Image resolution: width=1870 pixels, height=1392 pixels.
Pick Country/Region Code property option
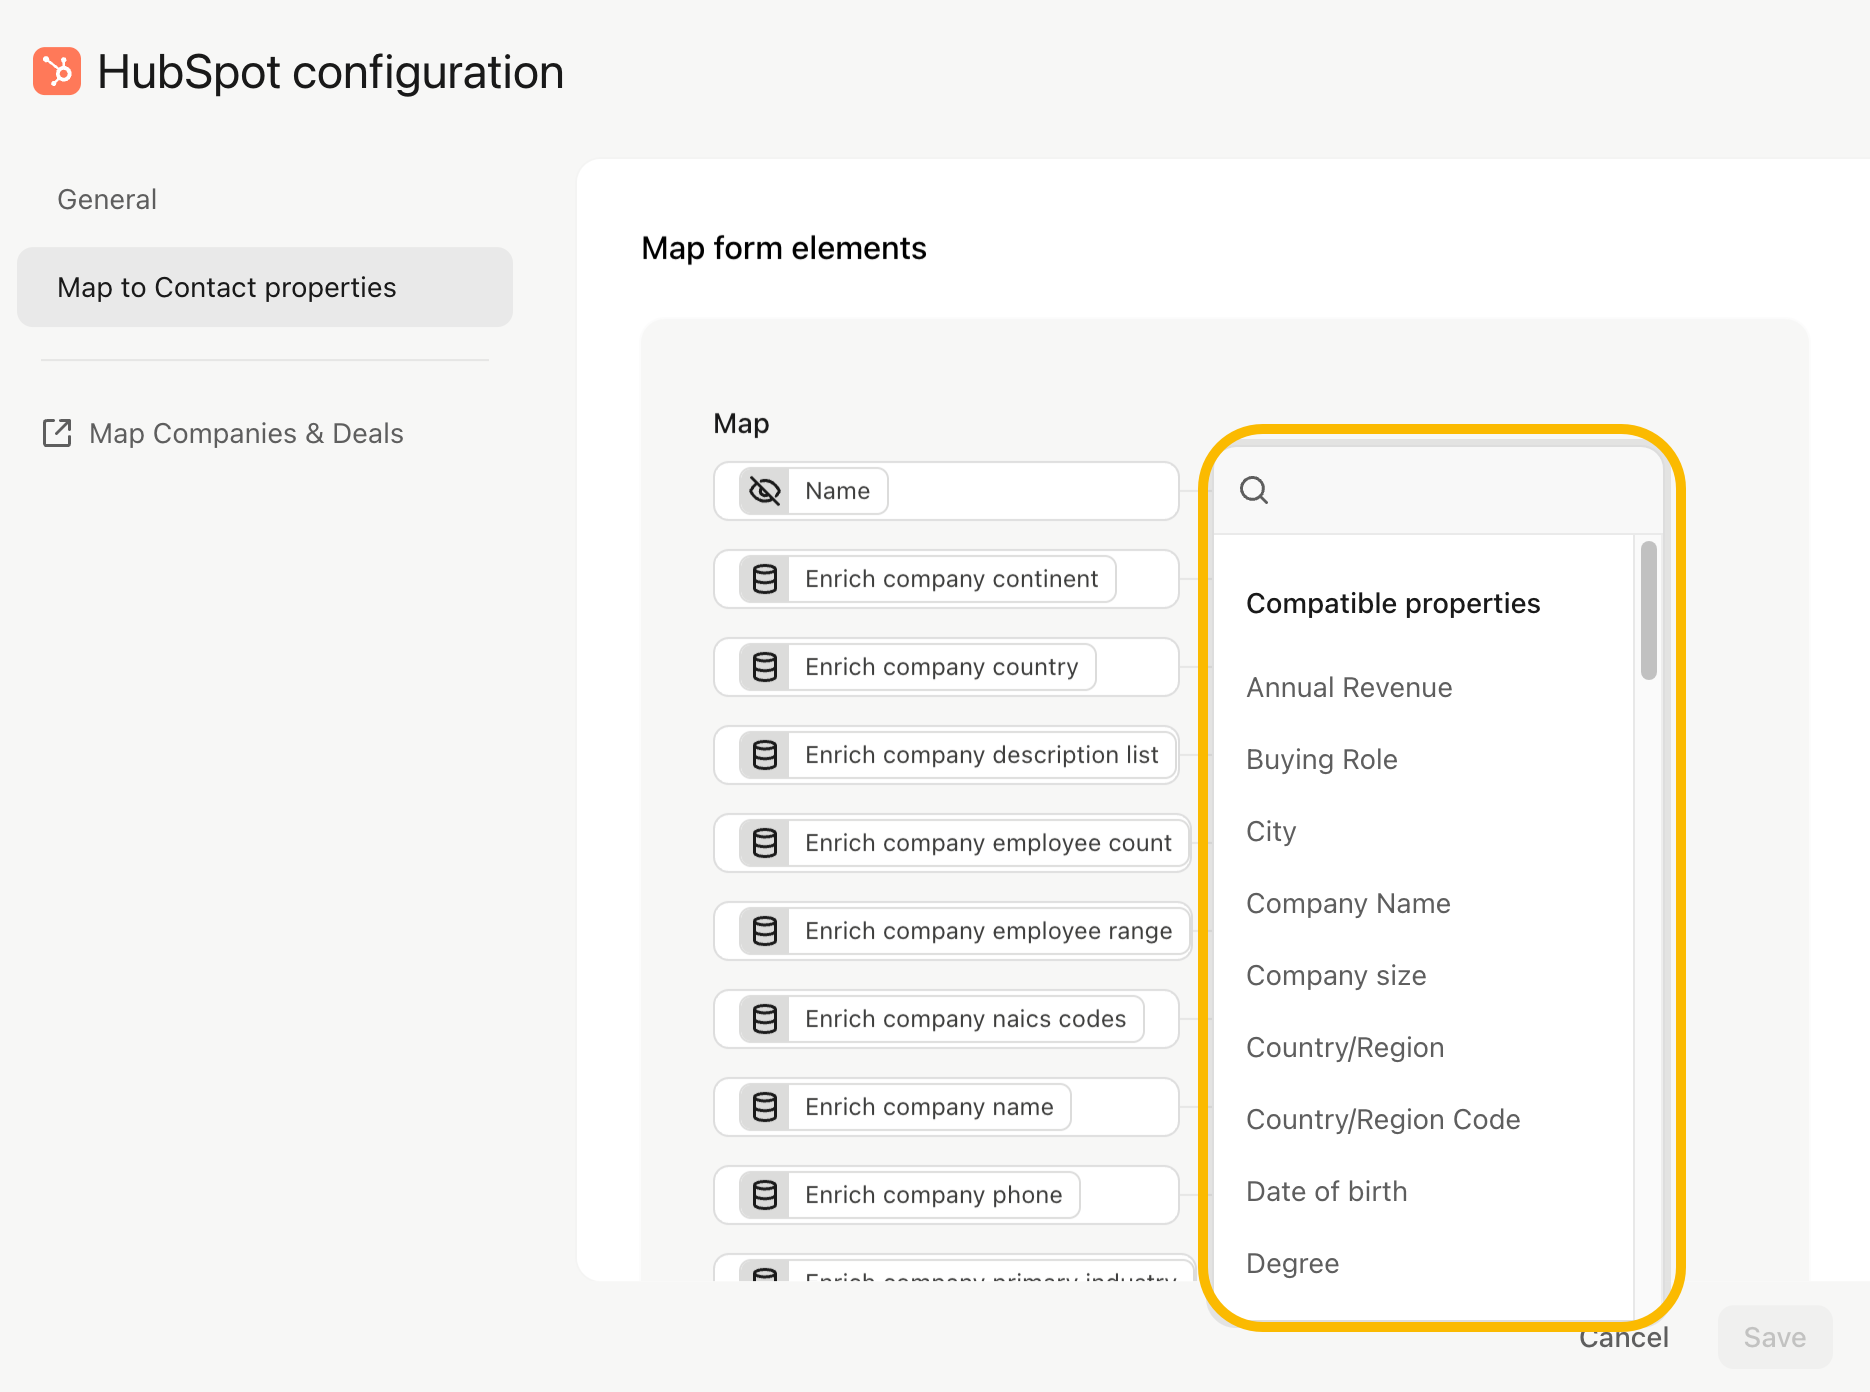[x=1383, y=1120]
